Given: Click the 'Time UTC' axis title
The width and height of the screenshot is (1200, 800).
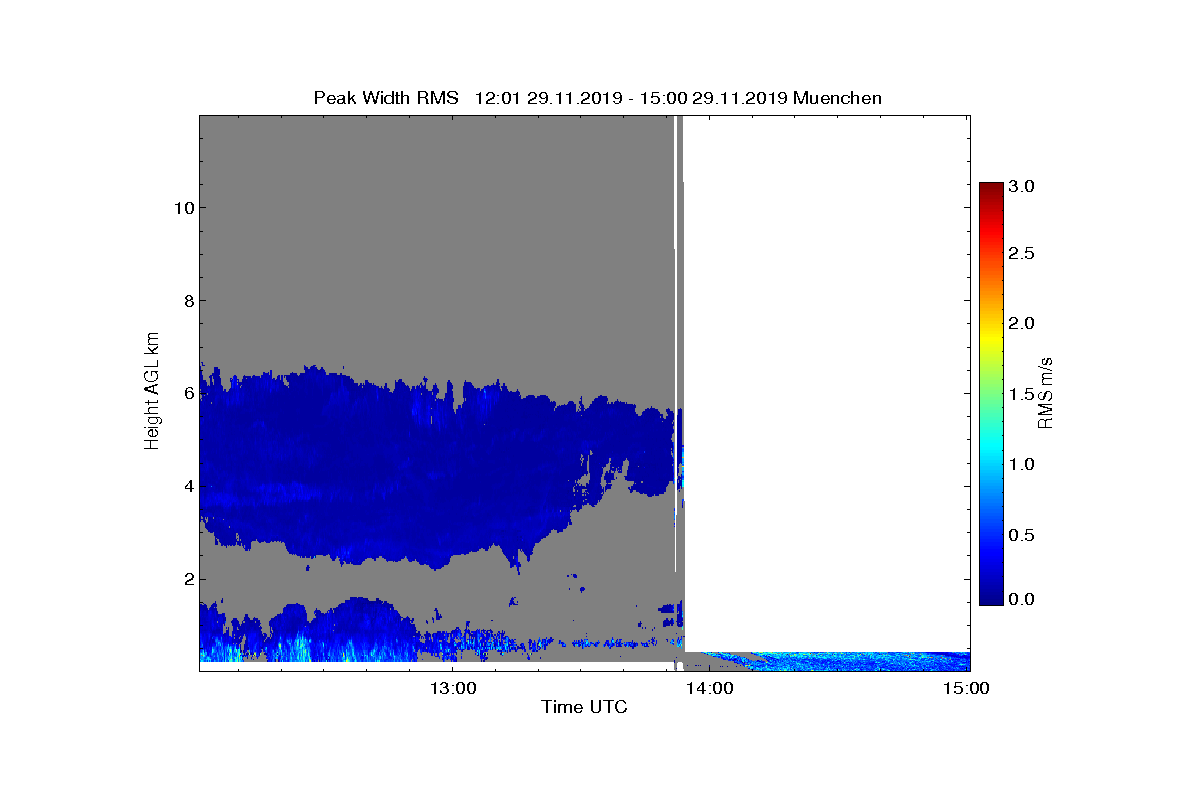Looking at the screenshot, I should point(585,707).
